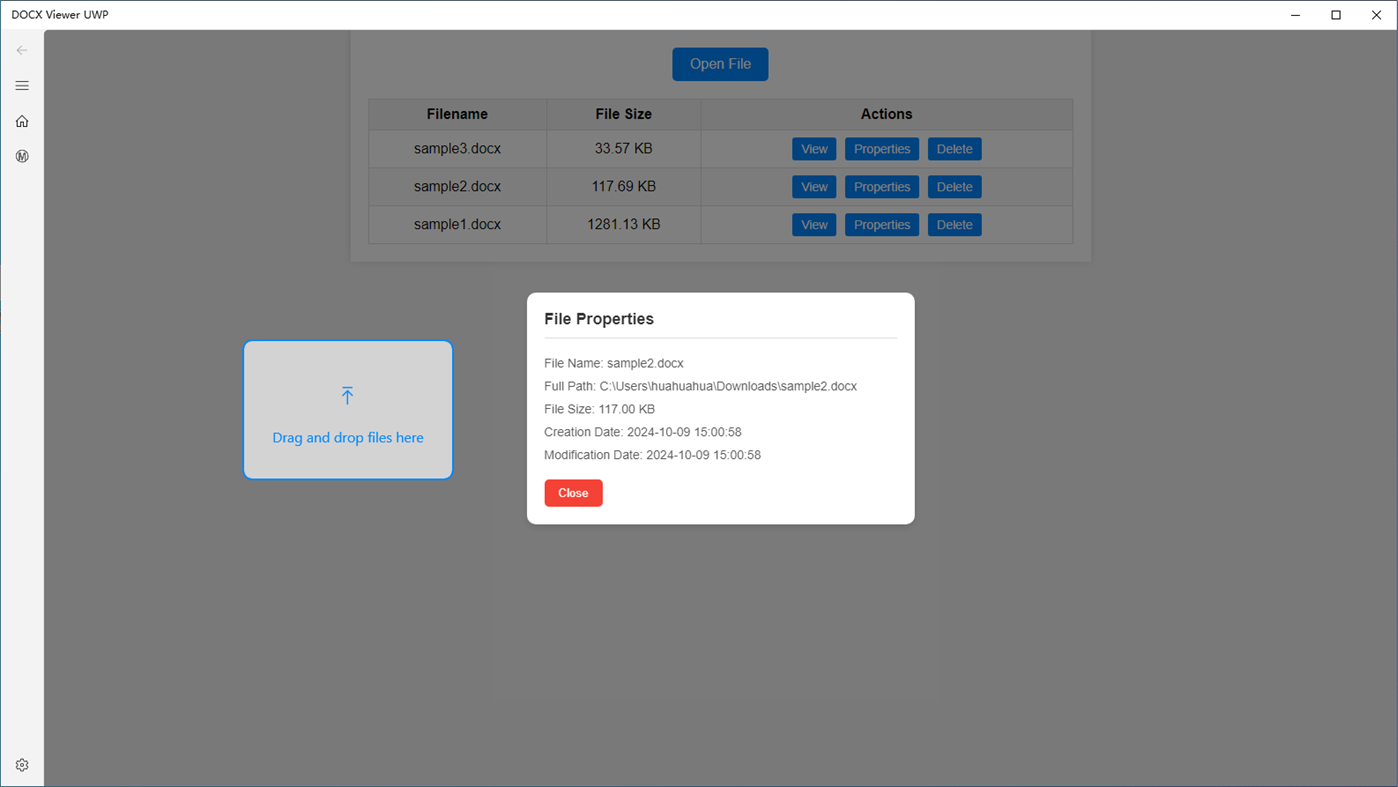This screenshot has height=787, width=1398.
Task: Delete sample3.docx
Action: (x=954, y=149)
